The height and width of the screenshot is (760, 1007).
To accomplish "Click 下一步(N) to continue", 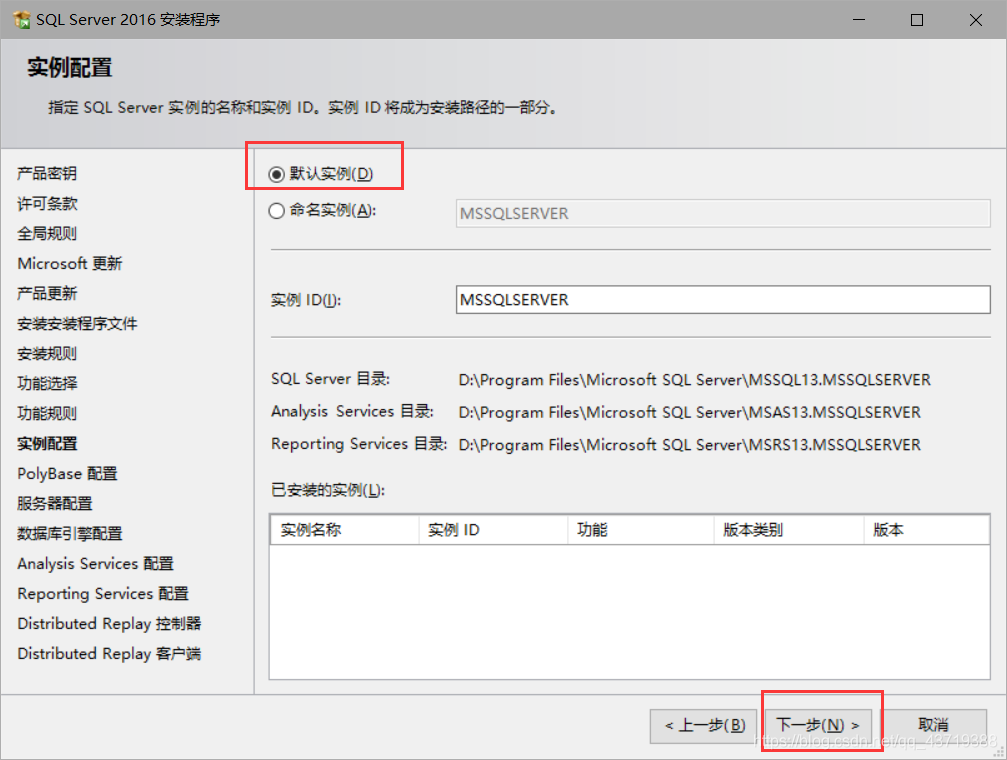I will tap(818, 725).
